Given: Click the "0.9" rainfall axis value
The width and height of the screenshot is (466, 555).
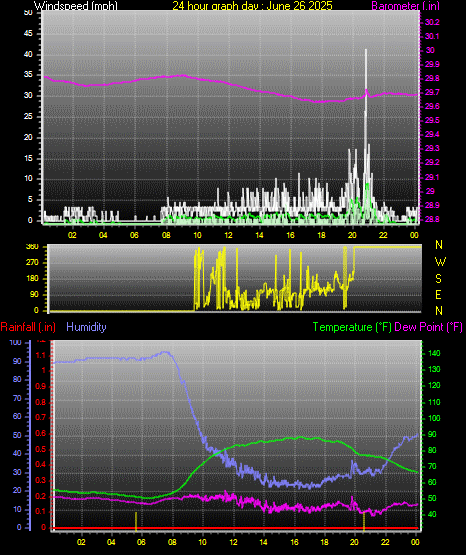Looking at the screenshot, I should coord(41,386).
